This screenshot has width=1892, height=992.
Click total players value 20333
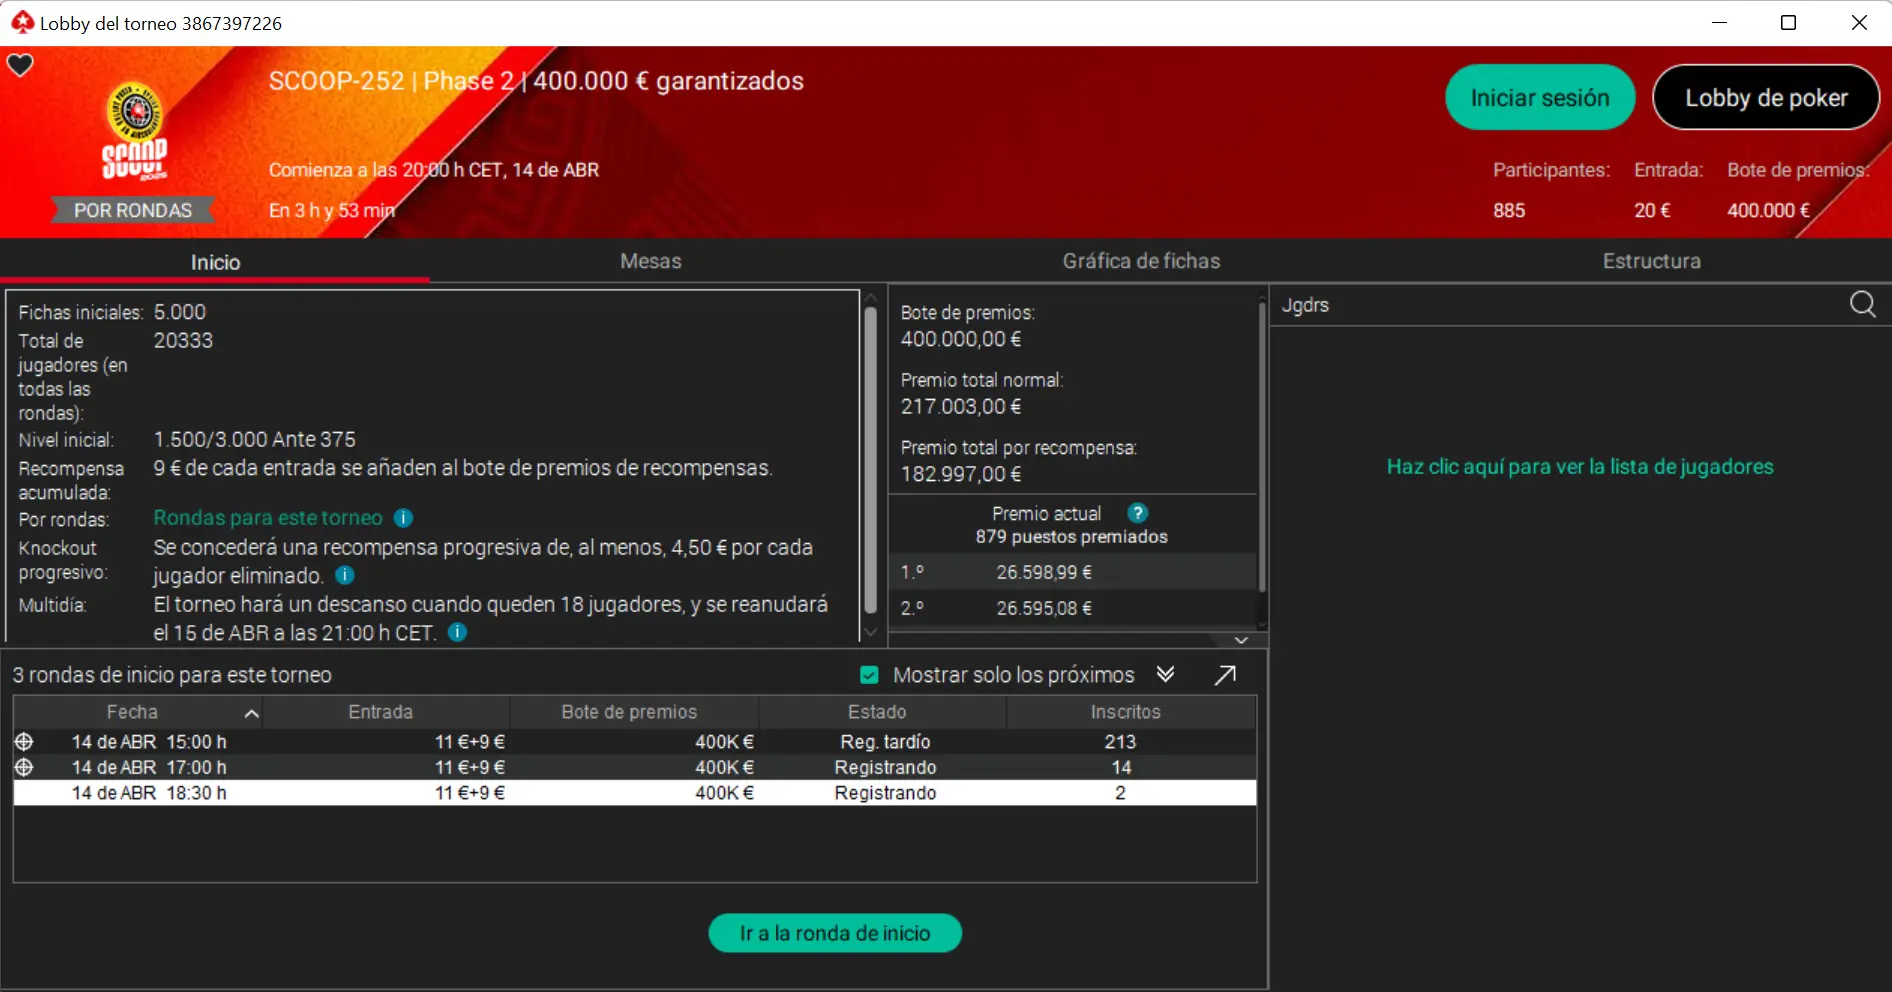click(183, 340)
